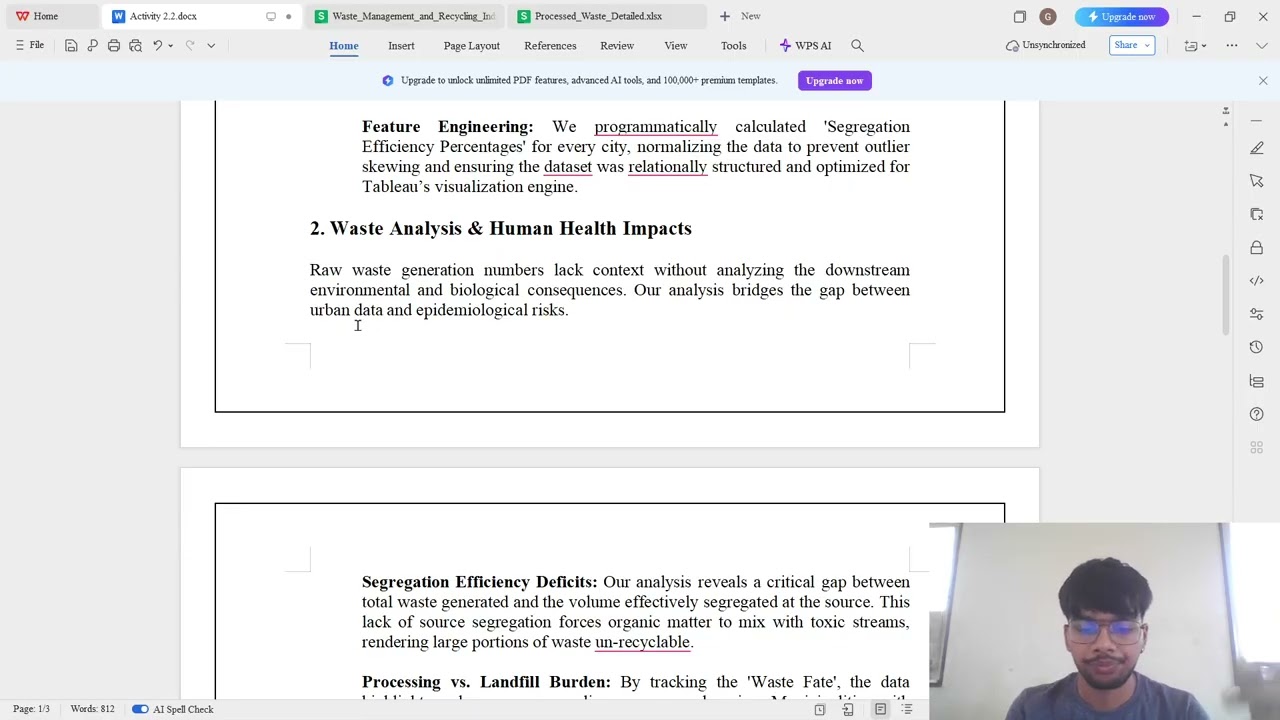Open the Tools ribbon tab
Screen dimensions: 1280x720
(x=733, y=45)
